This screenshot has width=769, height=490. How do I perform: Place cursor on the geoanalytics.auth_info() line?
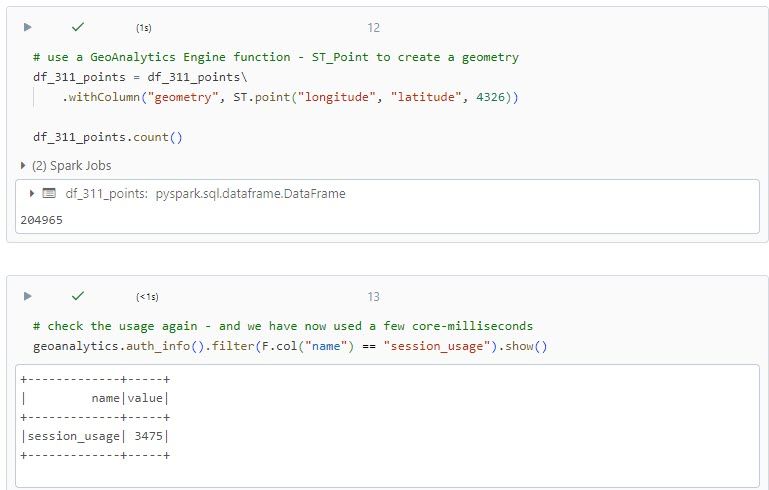tap(290, 345)
